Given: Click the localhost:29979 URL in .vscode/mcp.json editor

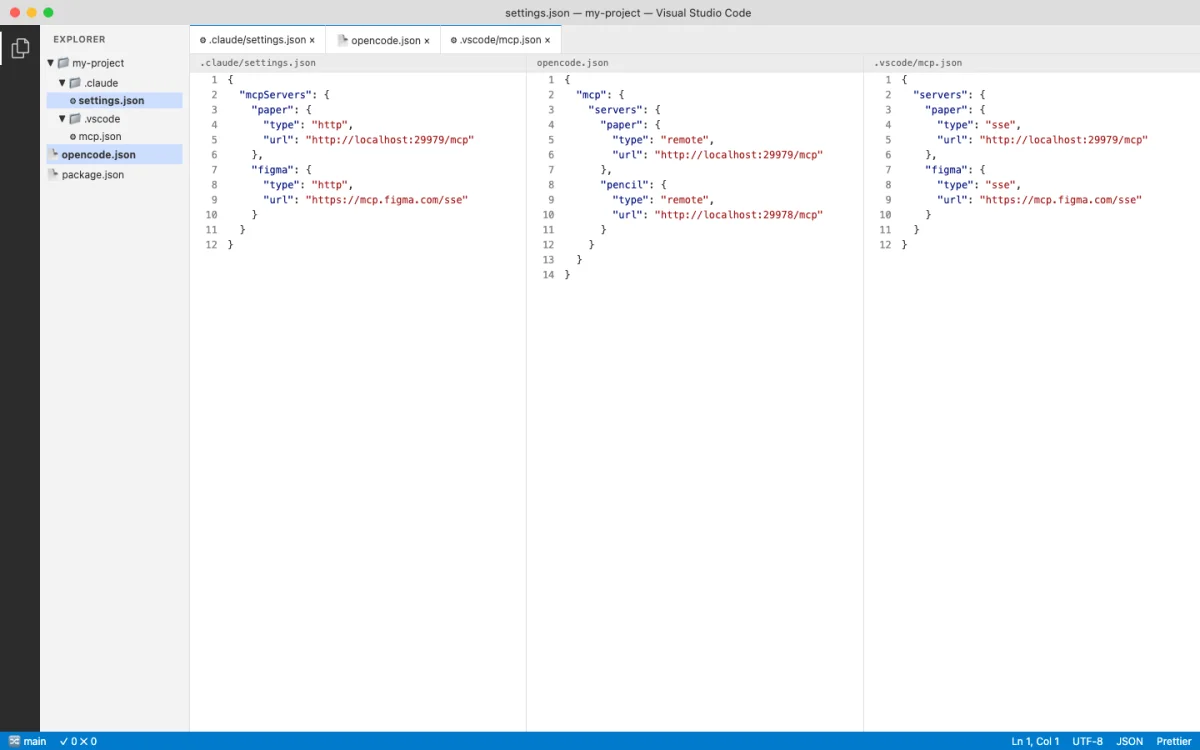Looking at the screenshot, I should (1063, 140).
